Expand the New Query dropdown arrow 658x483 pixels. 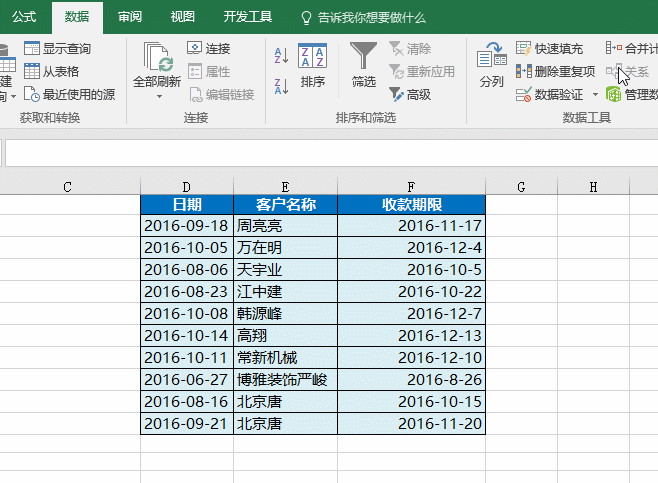pos(13,96)
